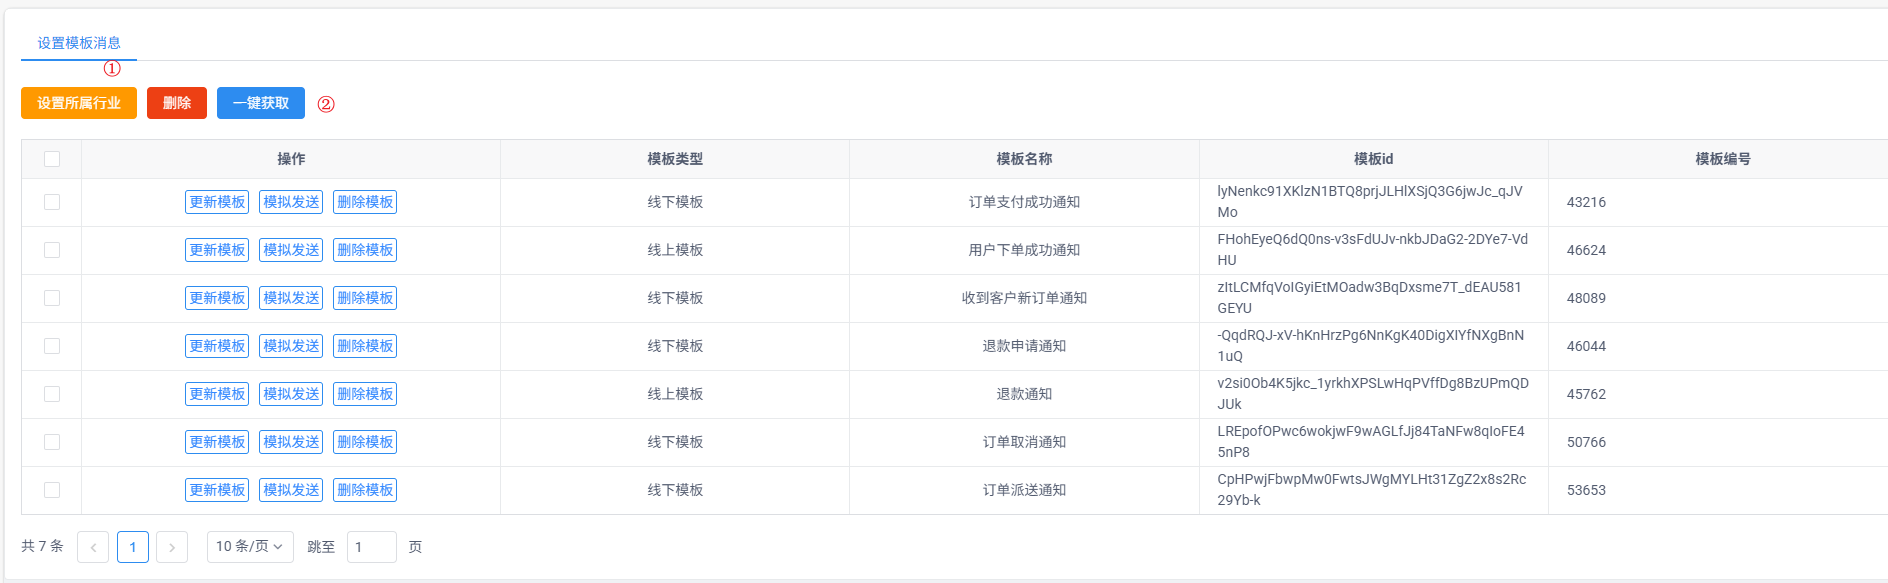Viewport: 1888px width, 583px height.
Task: Tick the select-all checkbox in table header
Action: pos(52,159)
